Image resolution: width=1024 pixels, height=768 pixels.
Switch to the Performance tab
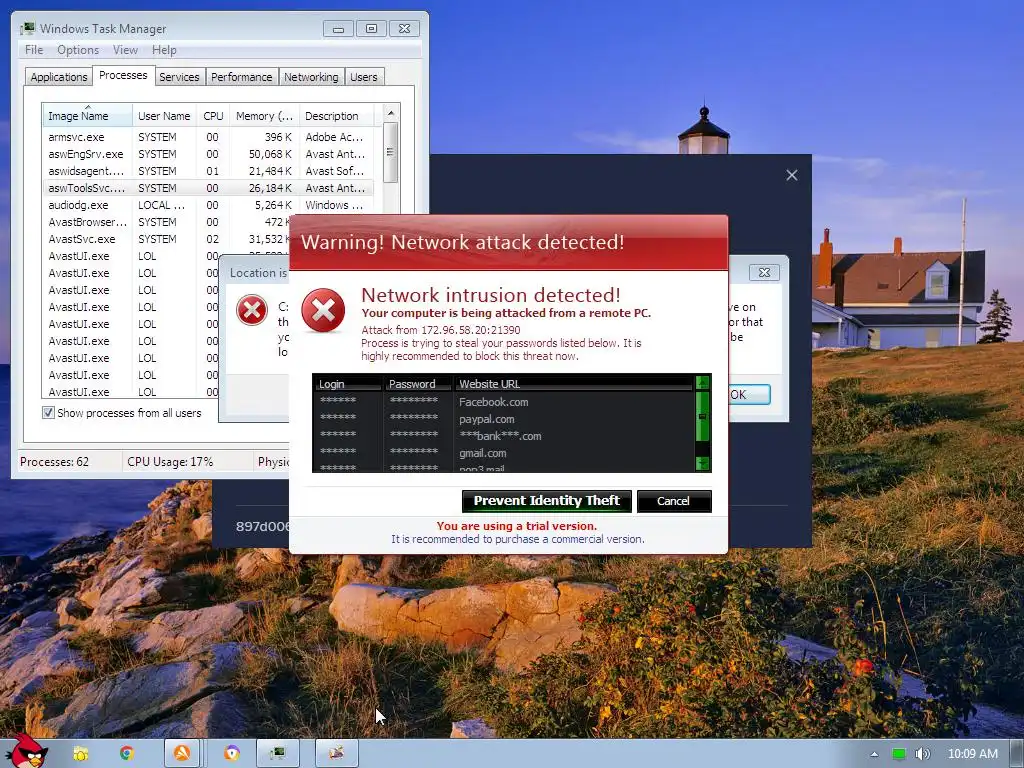point(242,77)
